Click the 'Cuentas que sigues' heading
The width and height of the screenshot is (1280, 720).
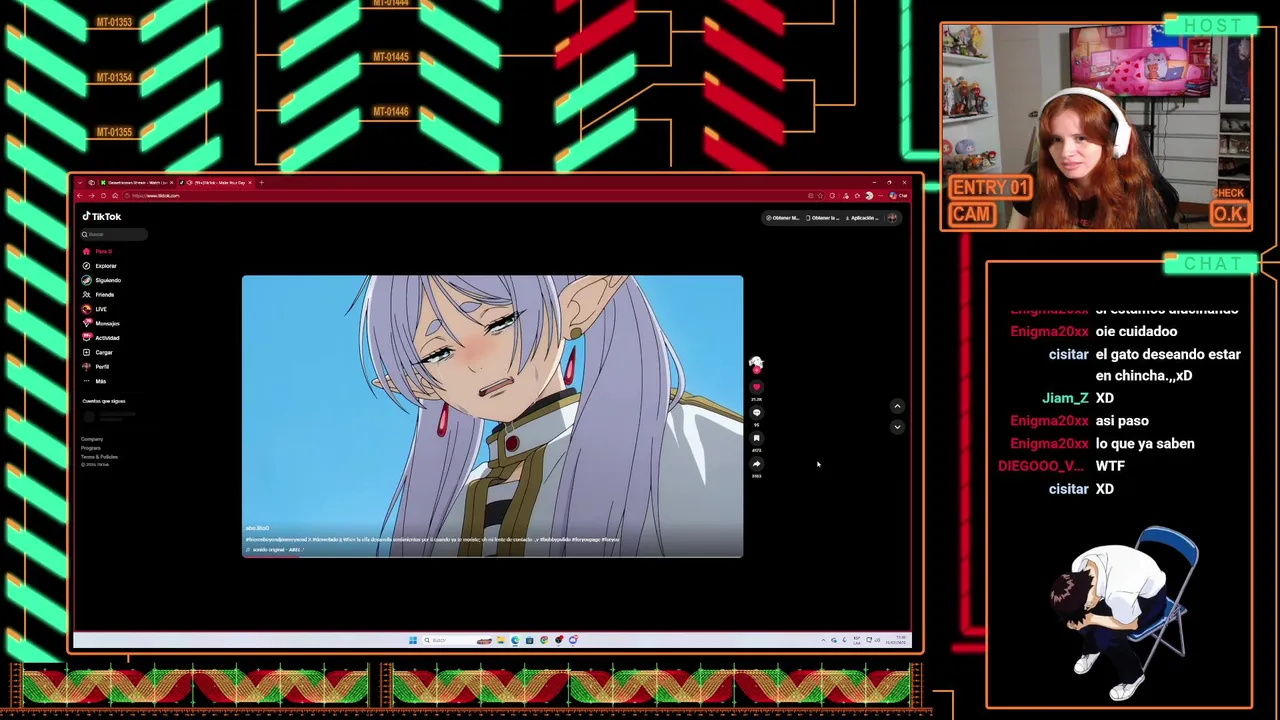tap(104, 401)
